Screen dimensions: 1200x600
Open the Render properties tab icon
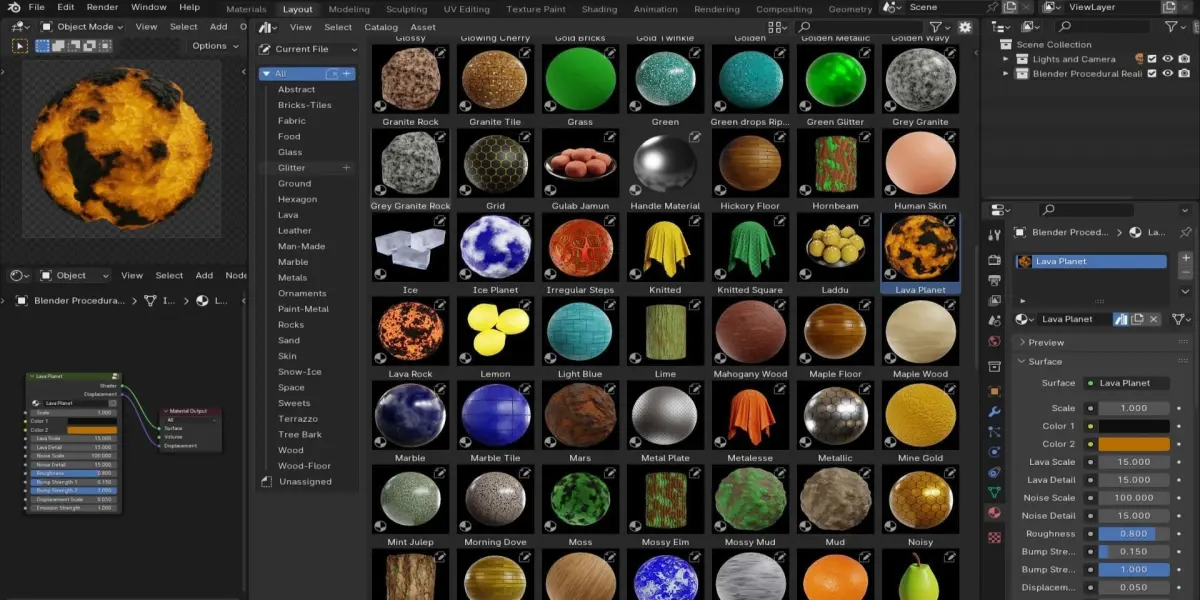994,260
